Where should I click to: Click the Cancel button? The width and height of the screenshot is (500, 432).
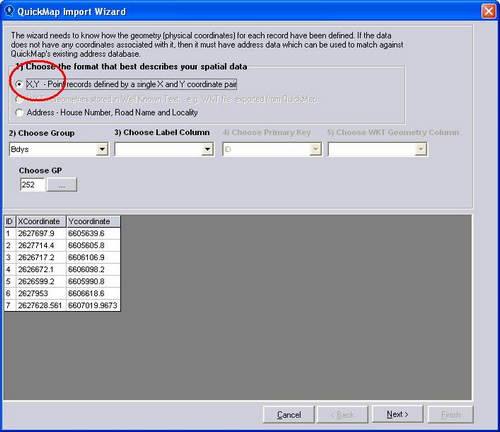(289, 415)
